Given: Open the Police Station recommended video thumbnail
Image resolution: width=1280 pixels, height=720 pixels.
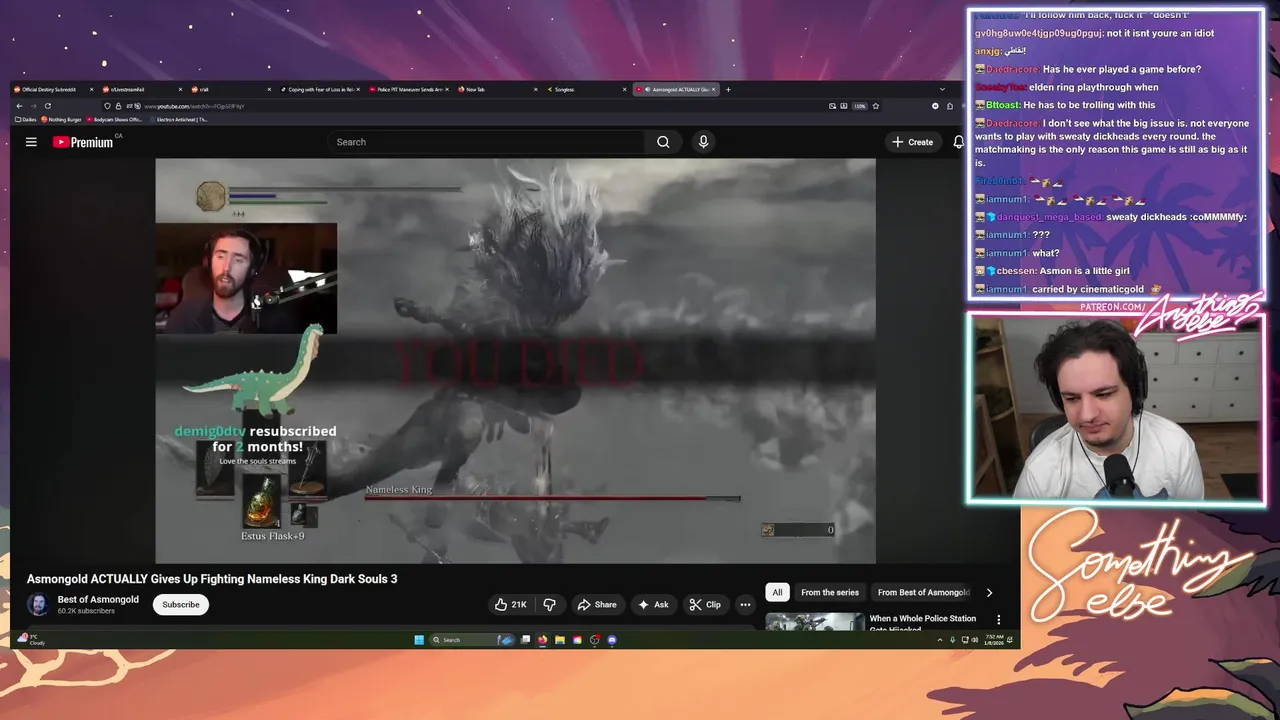Looking at the screenshot, I should [815, 621].
